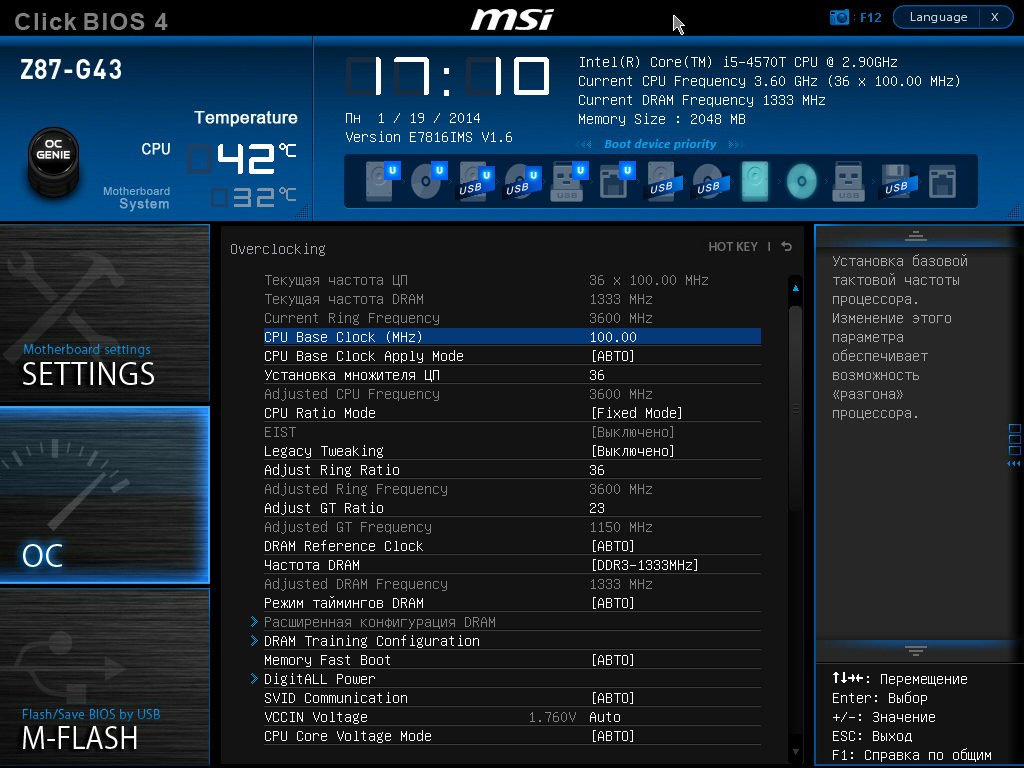The image size is (1024, 768).
Task: Select the UEFI hard disk boot device icon
Action: [x=382, y=181]
